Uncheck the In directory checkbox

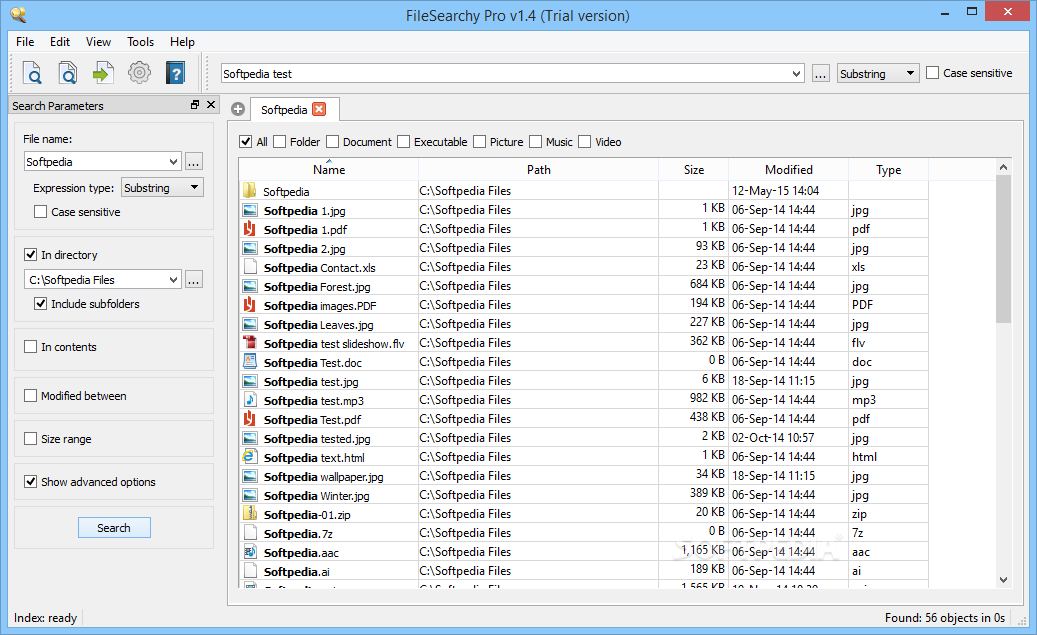coord(30,255)
